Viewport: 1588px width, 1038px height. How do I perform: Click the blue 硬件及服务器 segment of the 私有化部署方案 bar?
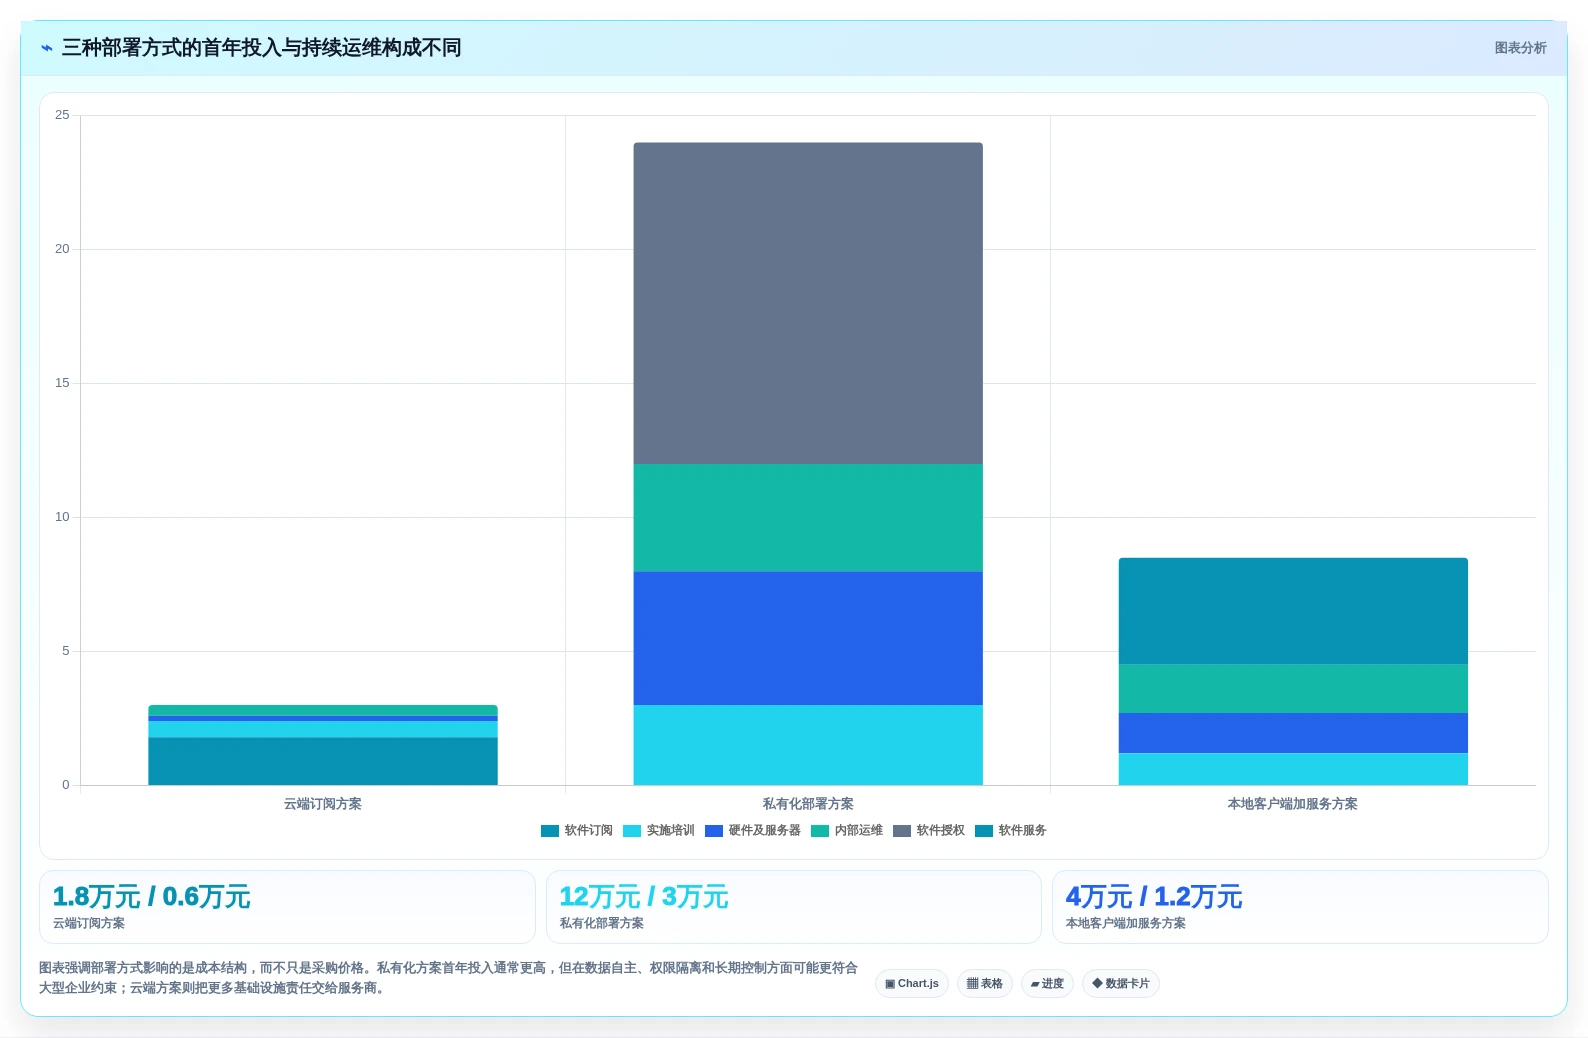coord(808,638)
